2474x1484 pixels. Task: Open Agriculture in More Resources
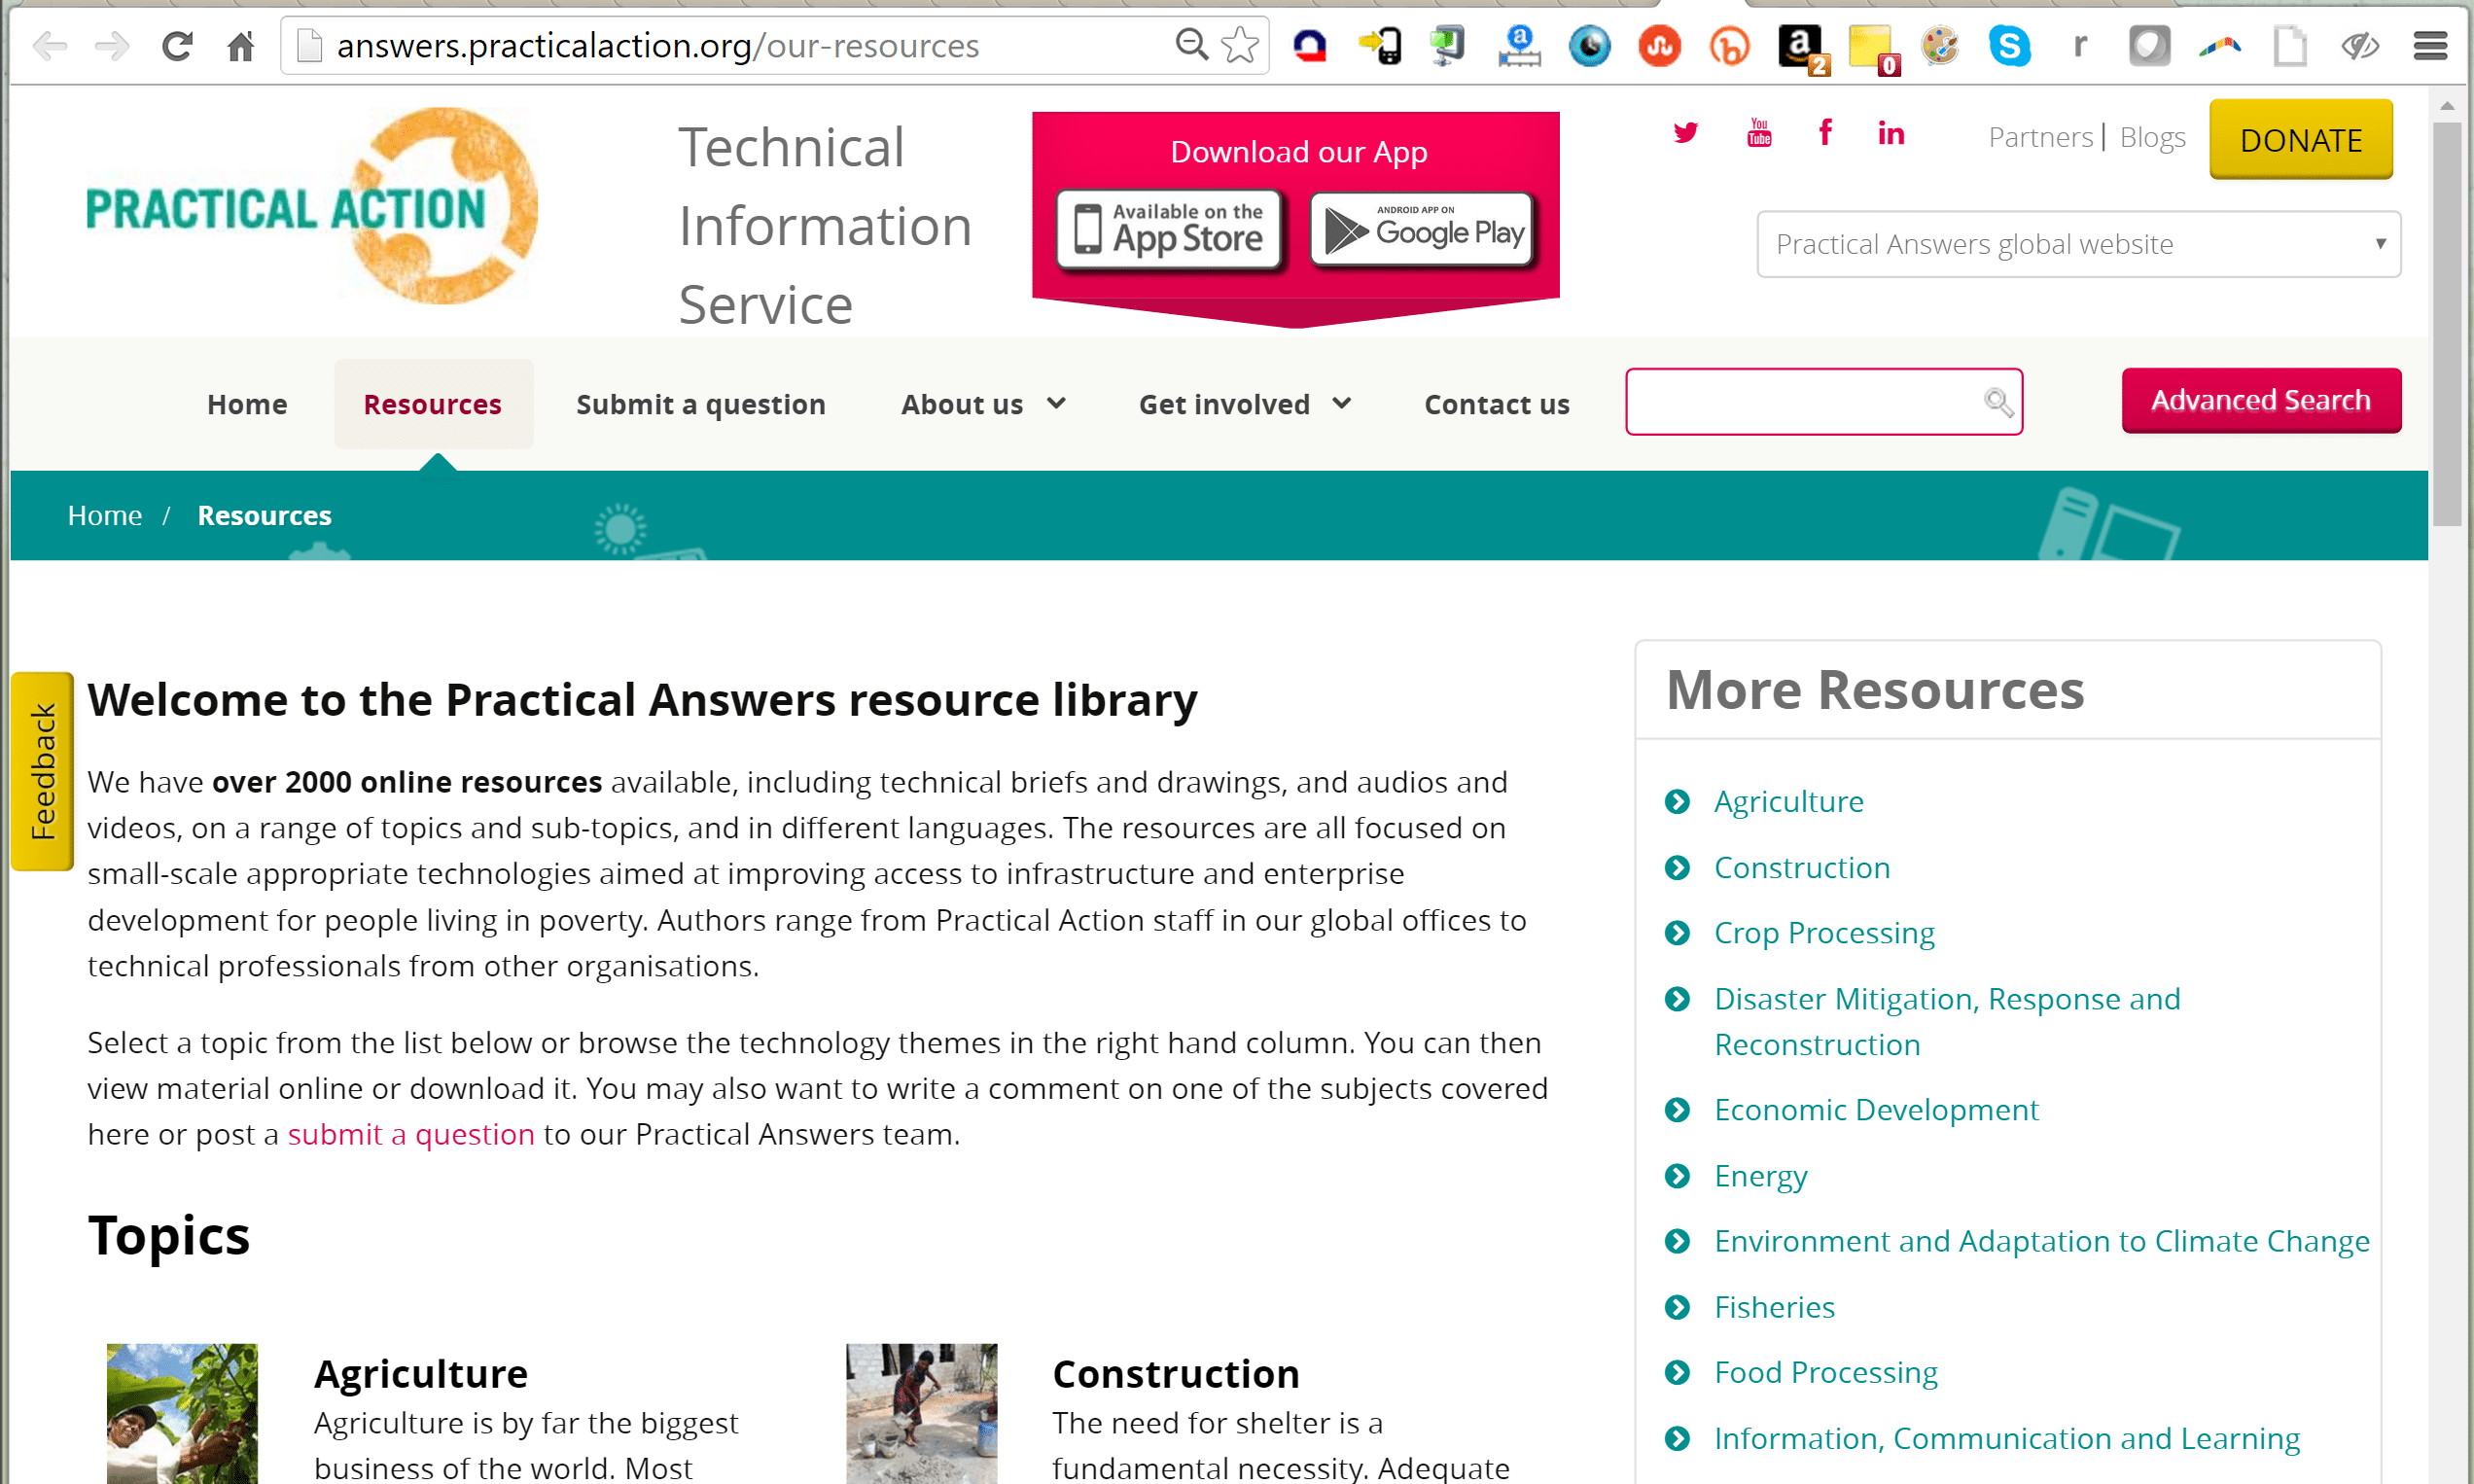[x=1788, y=801]
